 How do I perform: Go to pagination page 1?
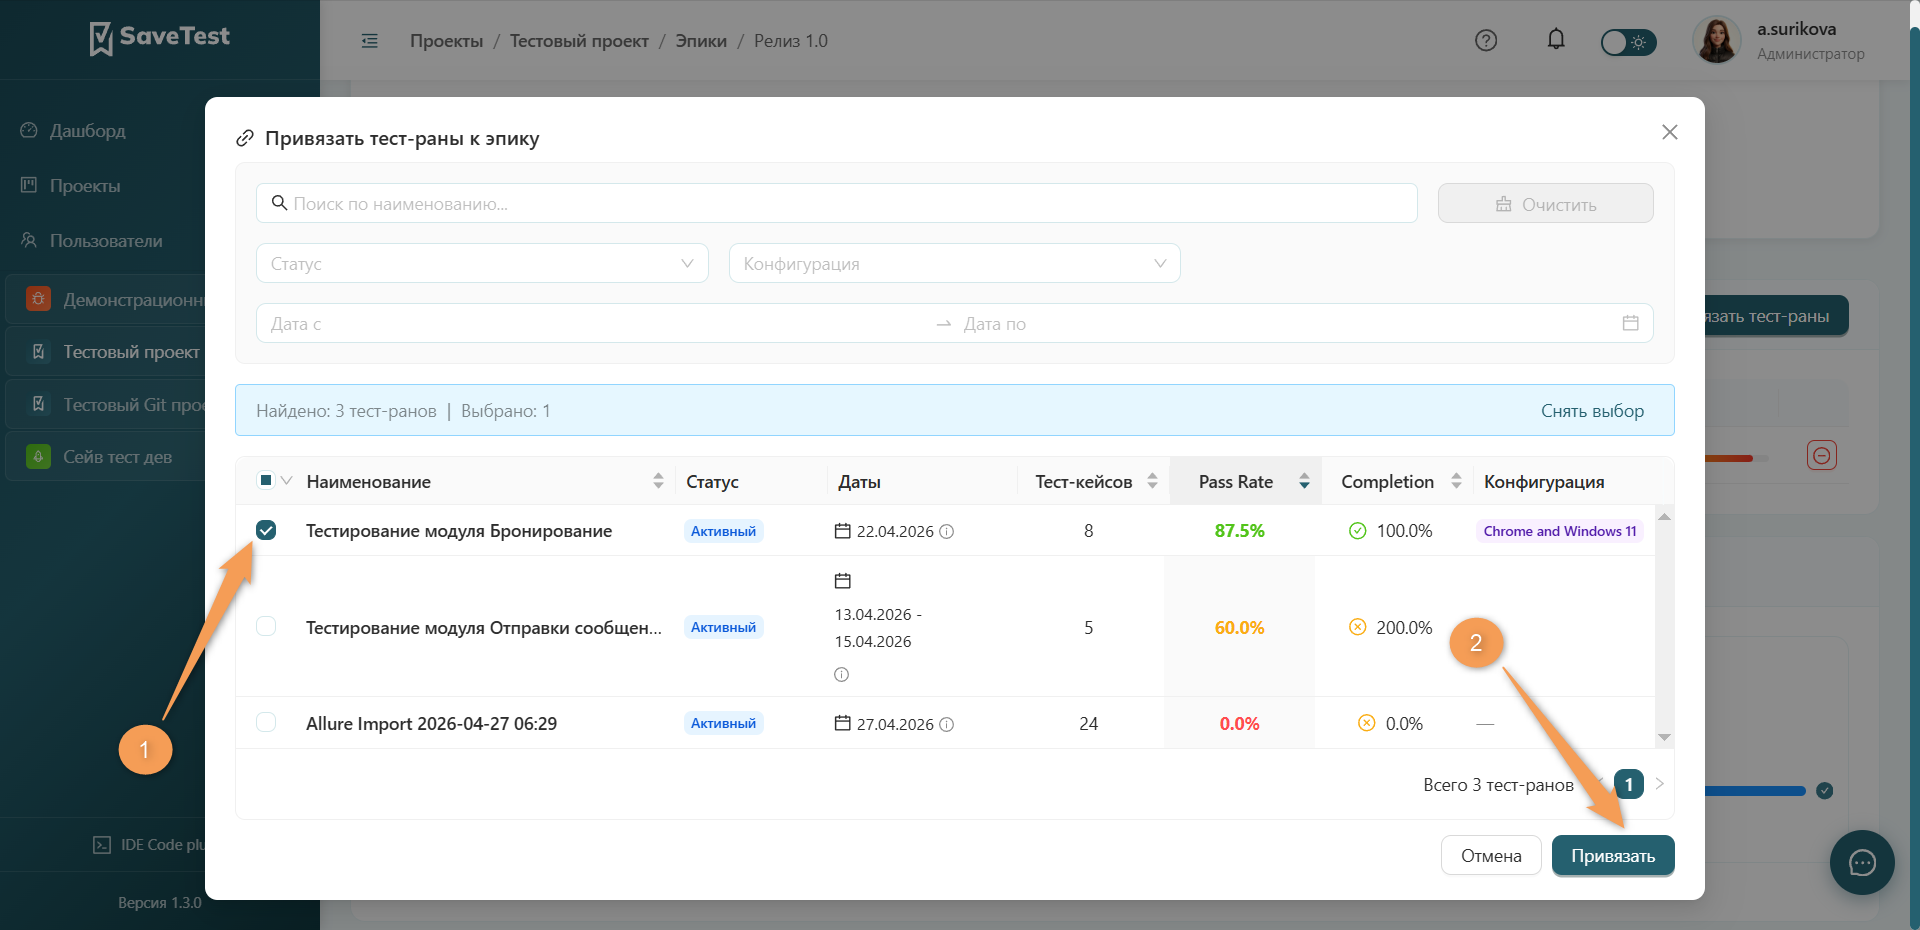click(x=1629, y=784)
